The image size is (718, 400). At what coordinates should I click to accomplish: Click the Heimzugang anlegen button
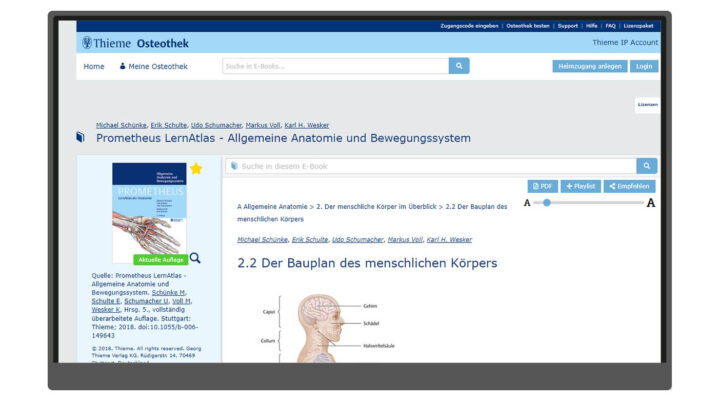point(590,66)
